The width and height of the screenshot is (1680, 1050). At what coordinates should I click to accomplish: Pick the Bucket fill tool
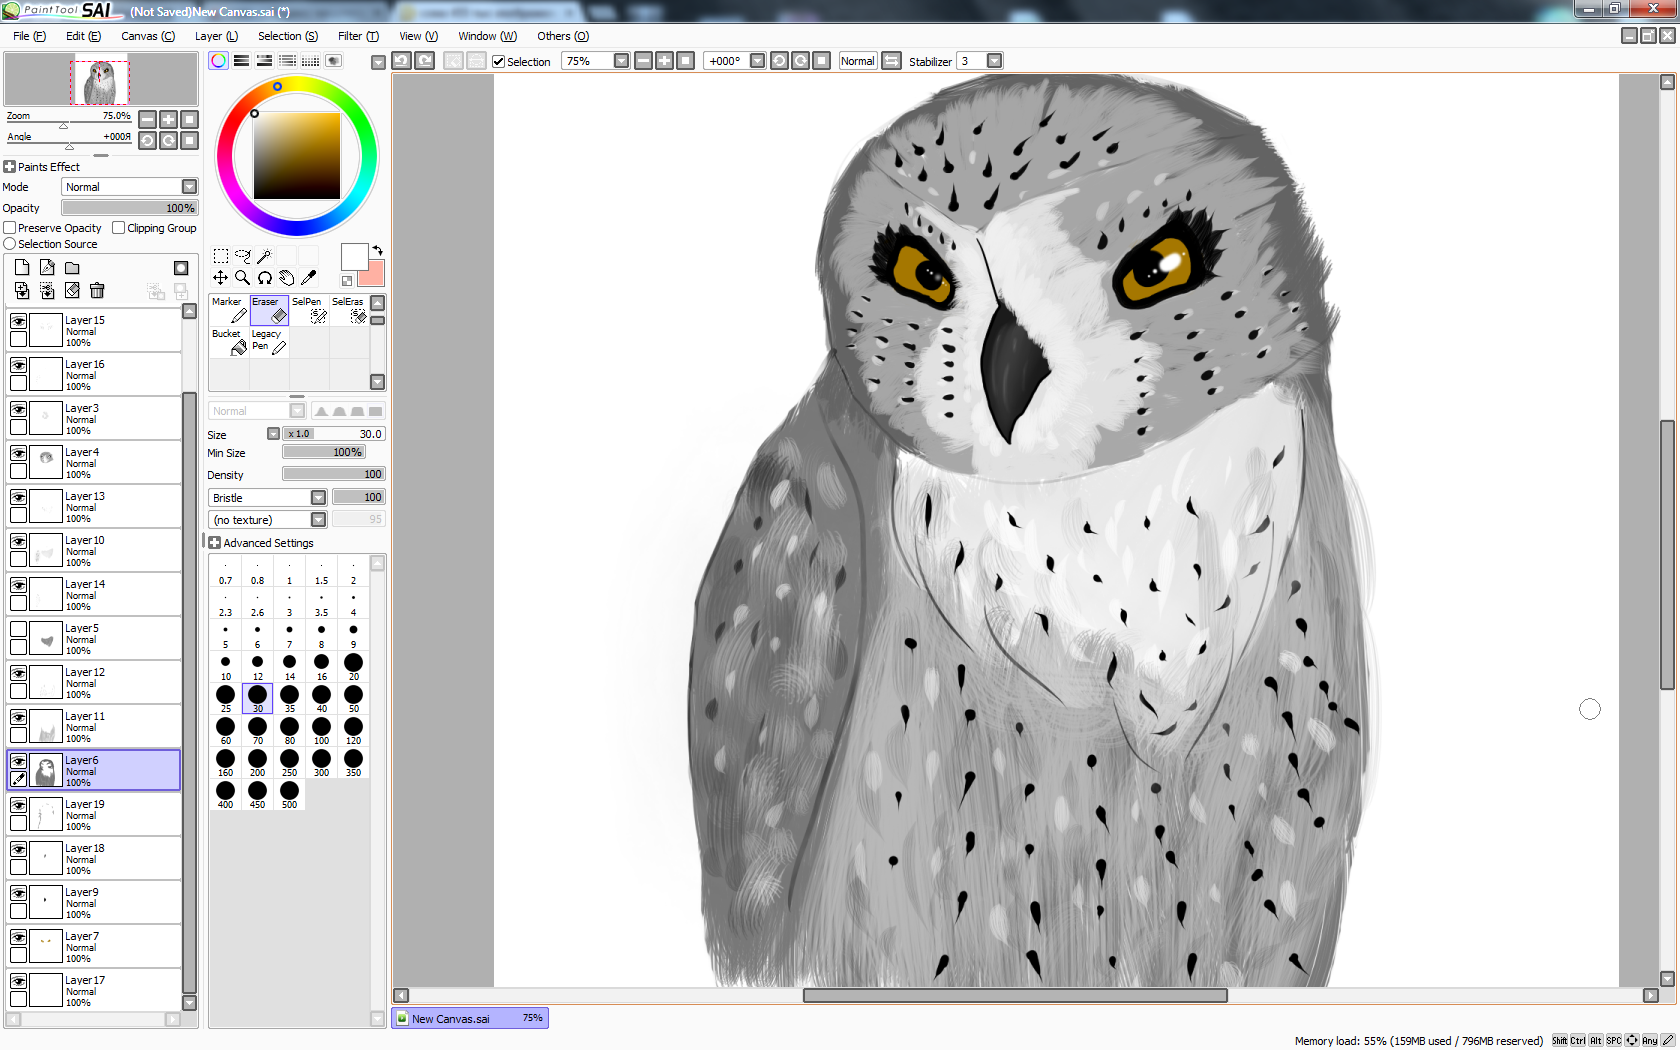(229, 342)
